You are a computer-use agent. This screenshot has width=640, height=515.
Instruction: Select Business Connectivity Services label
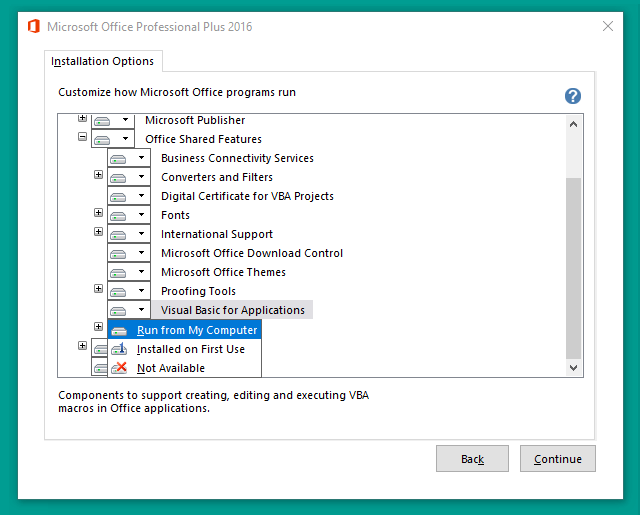pyautogui.click(x=237, y=158)
